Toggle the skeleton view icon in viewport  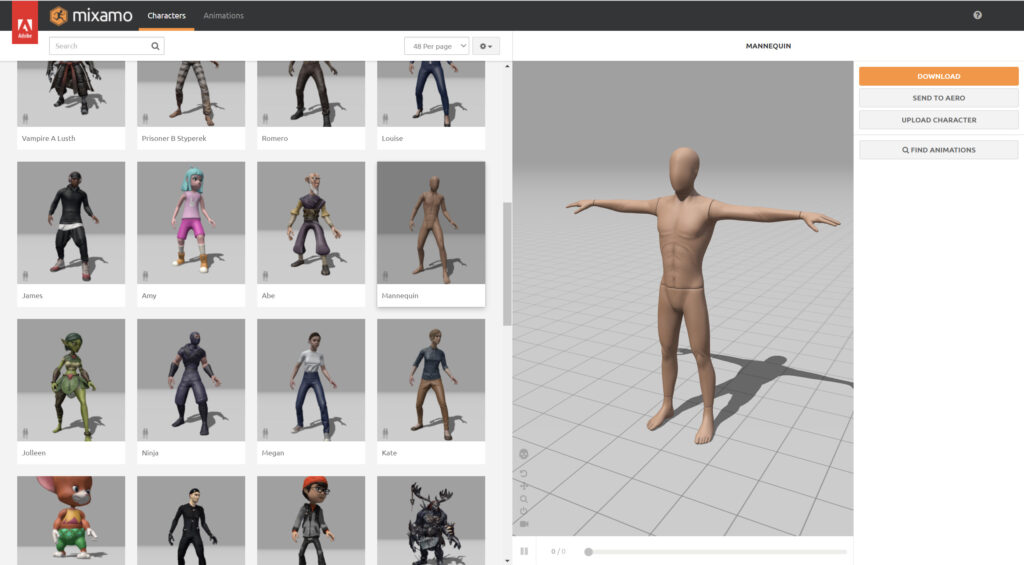coord(524,454)
